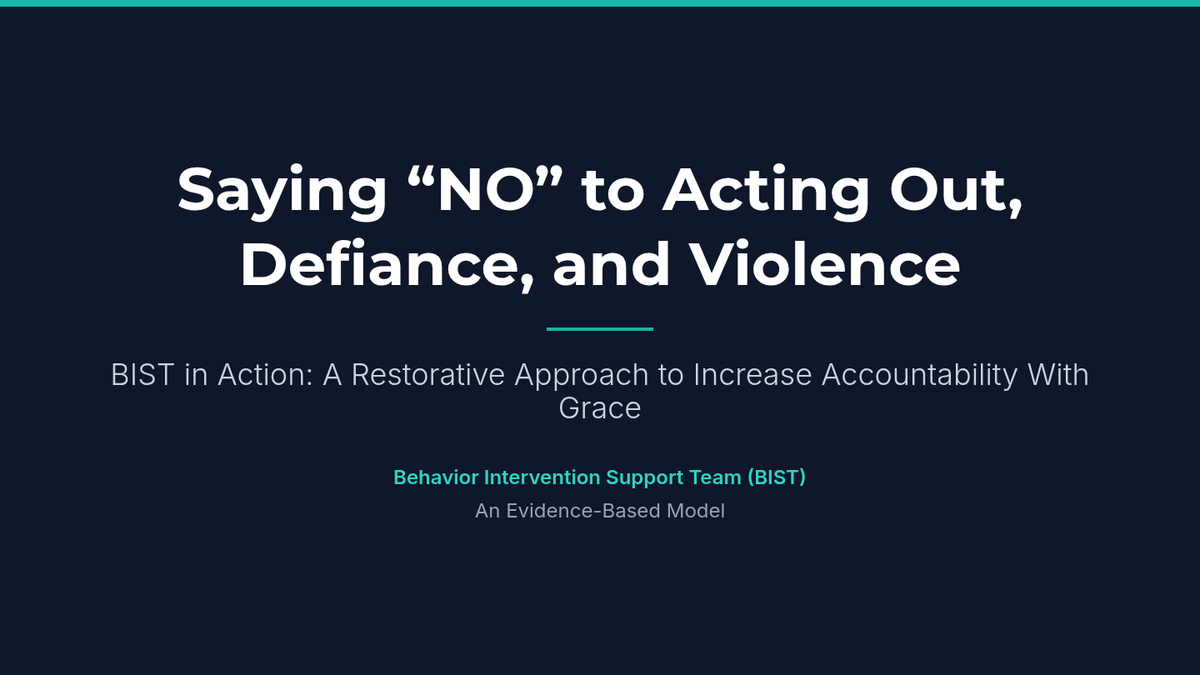Click the "An Evidence-Based Model" caption
Screen dimensions: 1200x675
pos(600,511)
